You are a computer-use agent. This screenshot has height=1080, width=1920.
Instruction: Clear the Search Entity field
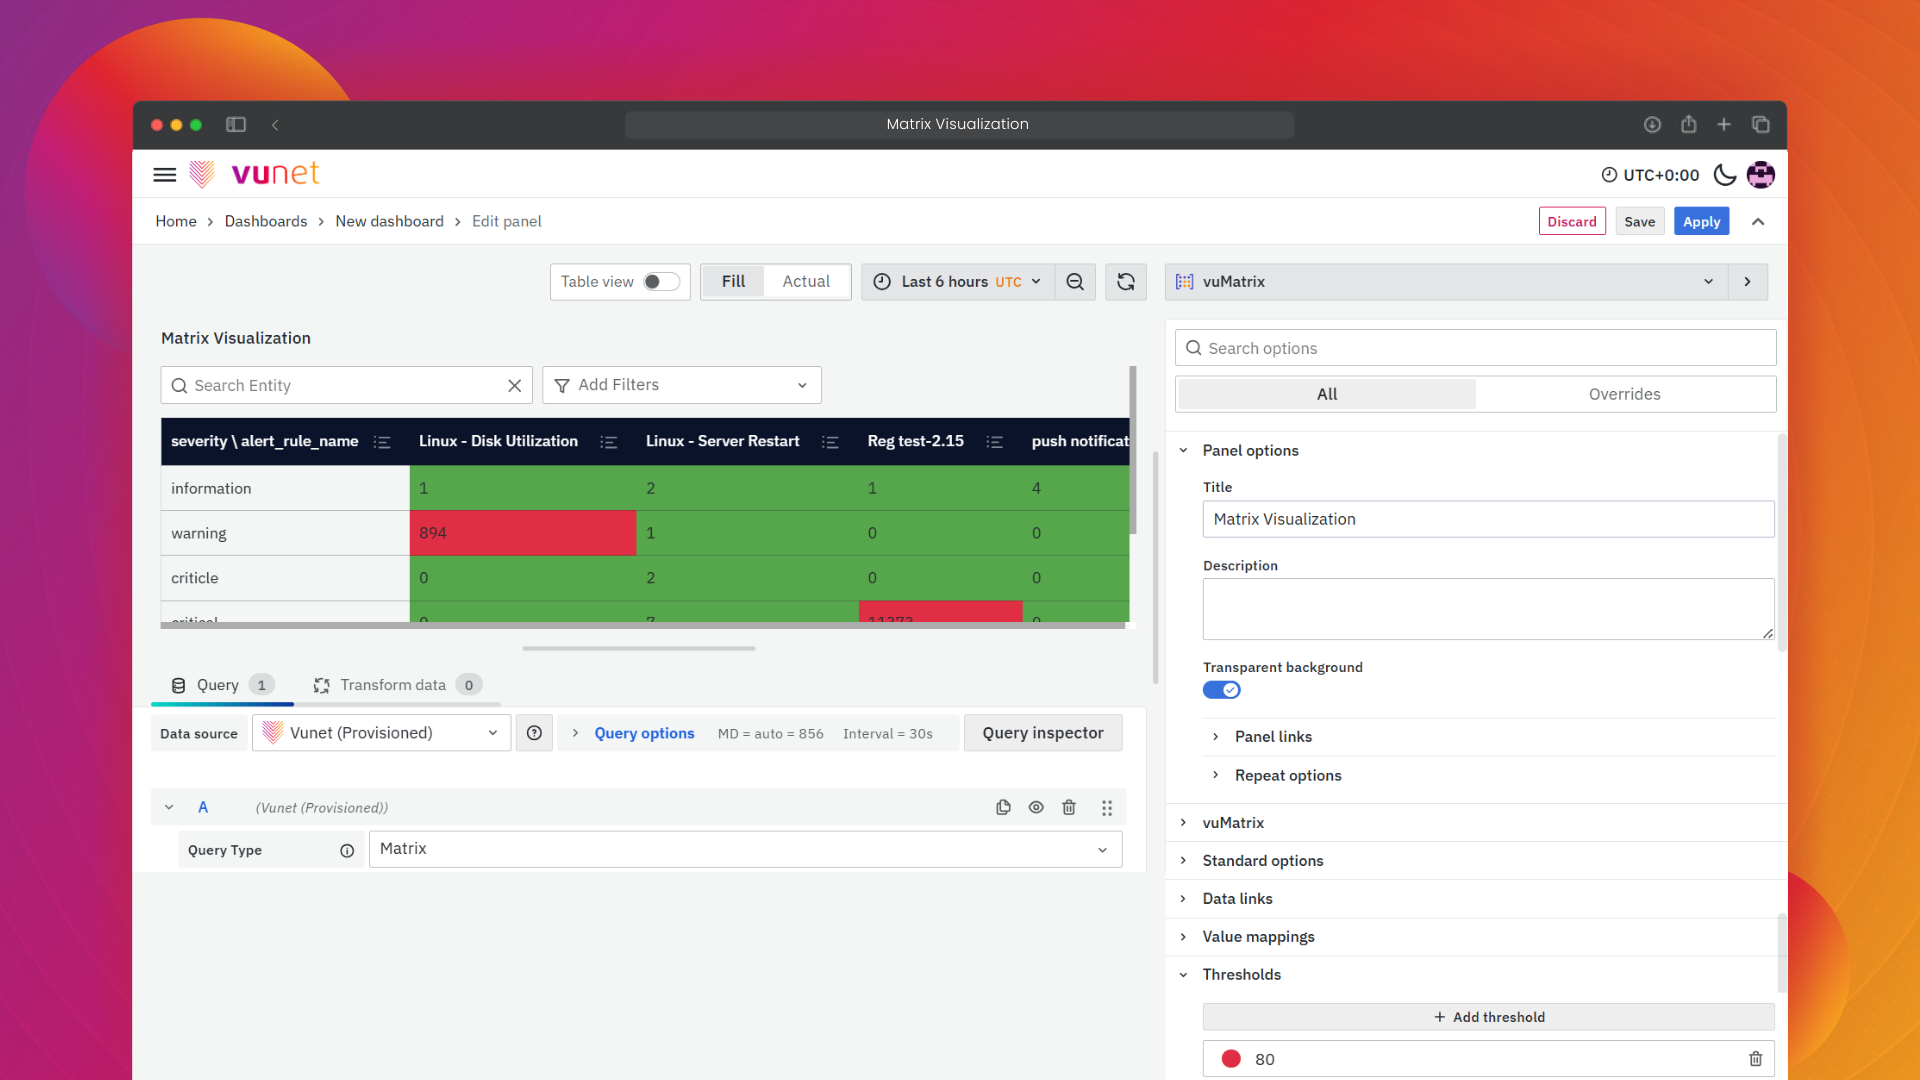[x=514, y=386]
